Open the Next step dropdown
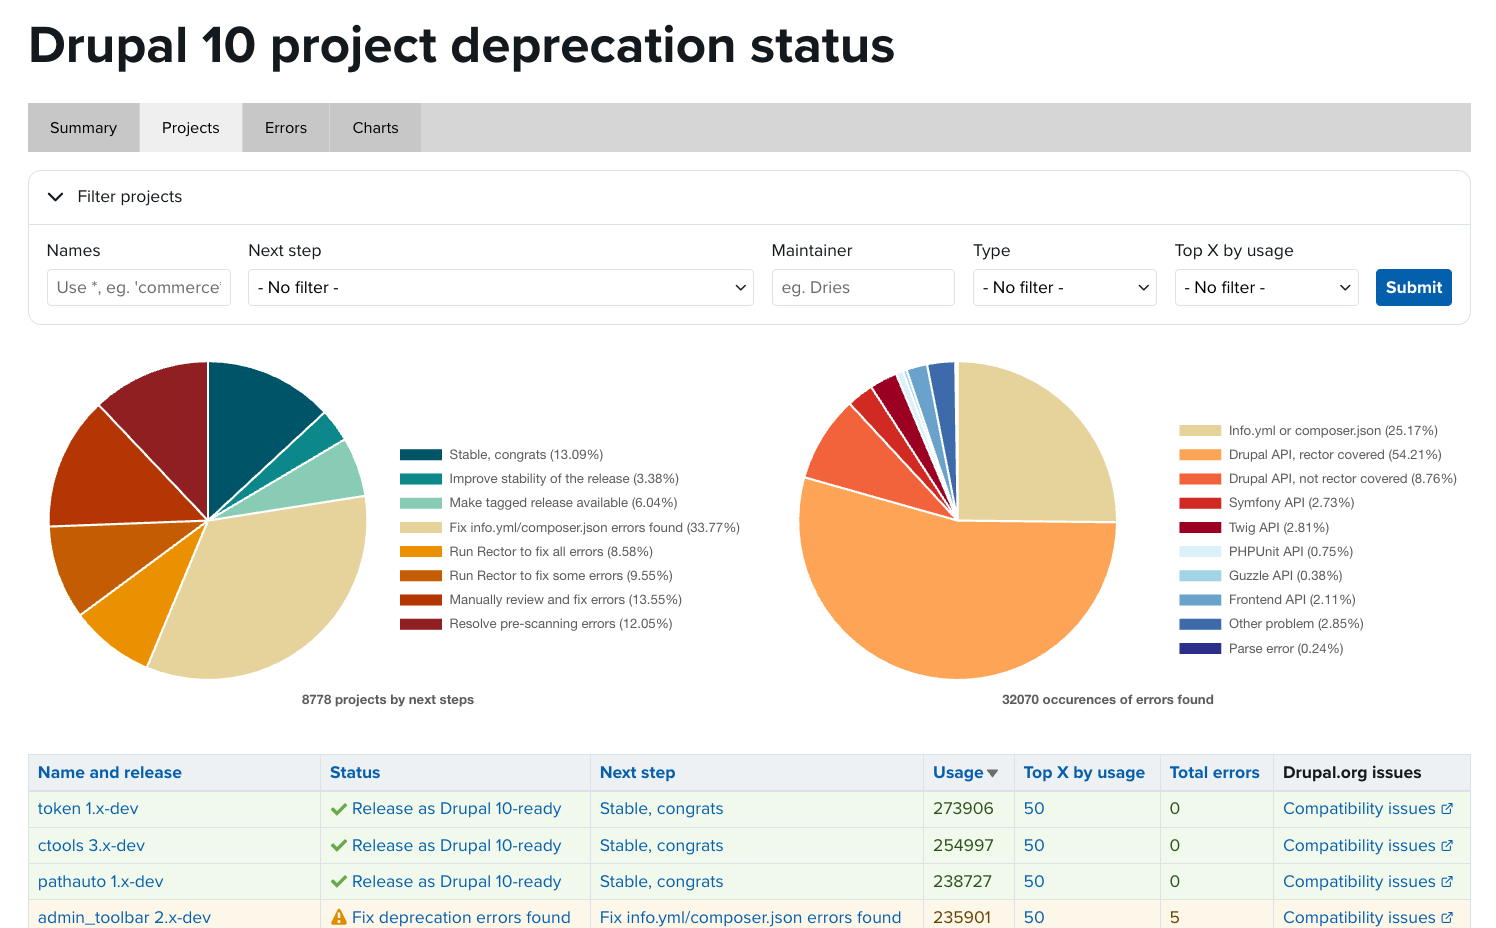The height and width of the screenshot is (928, 1496). (501, 288)
